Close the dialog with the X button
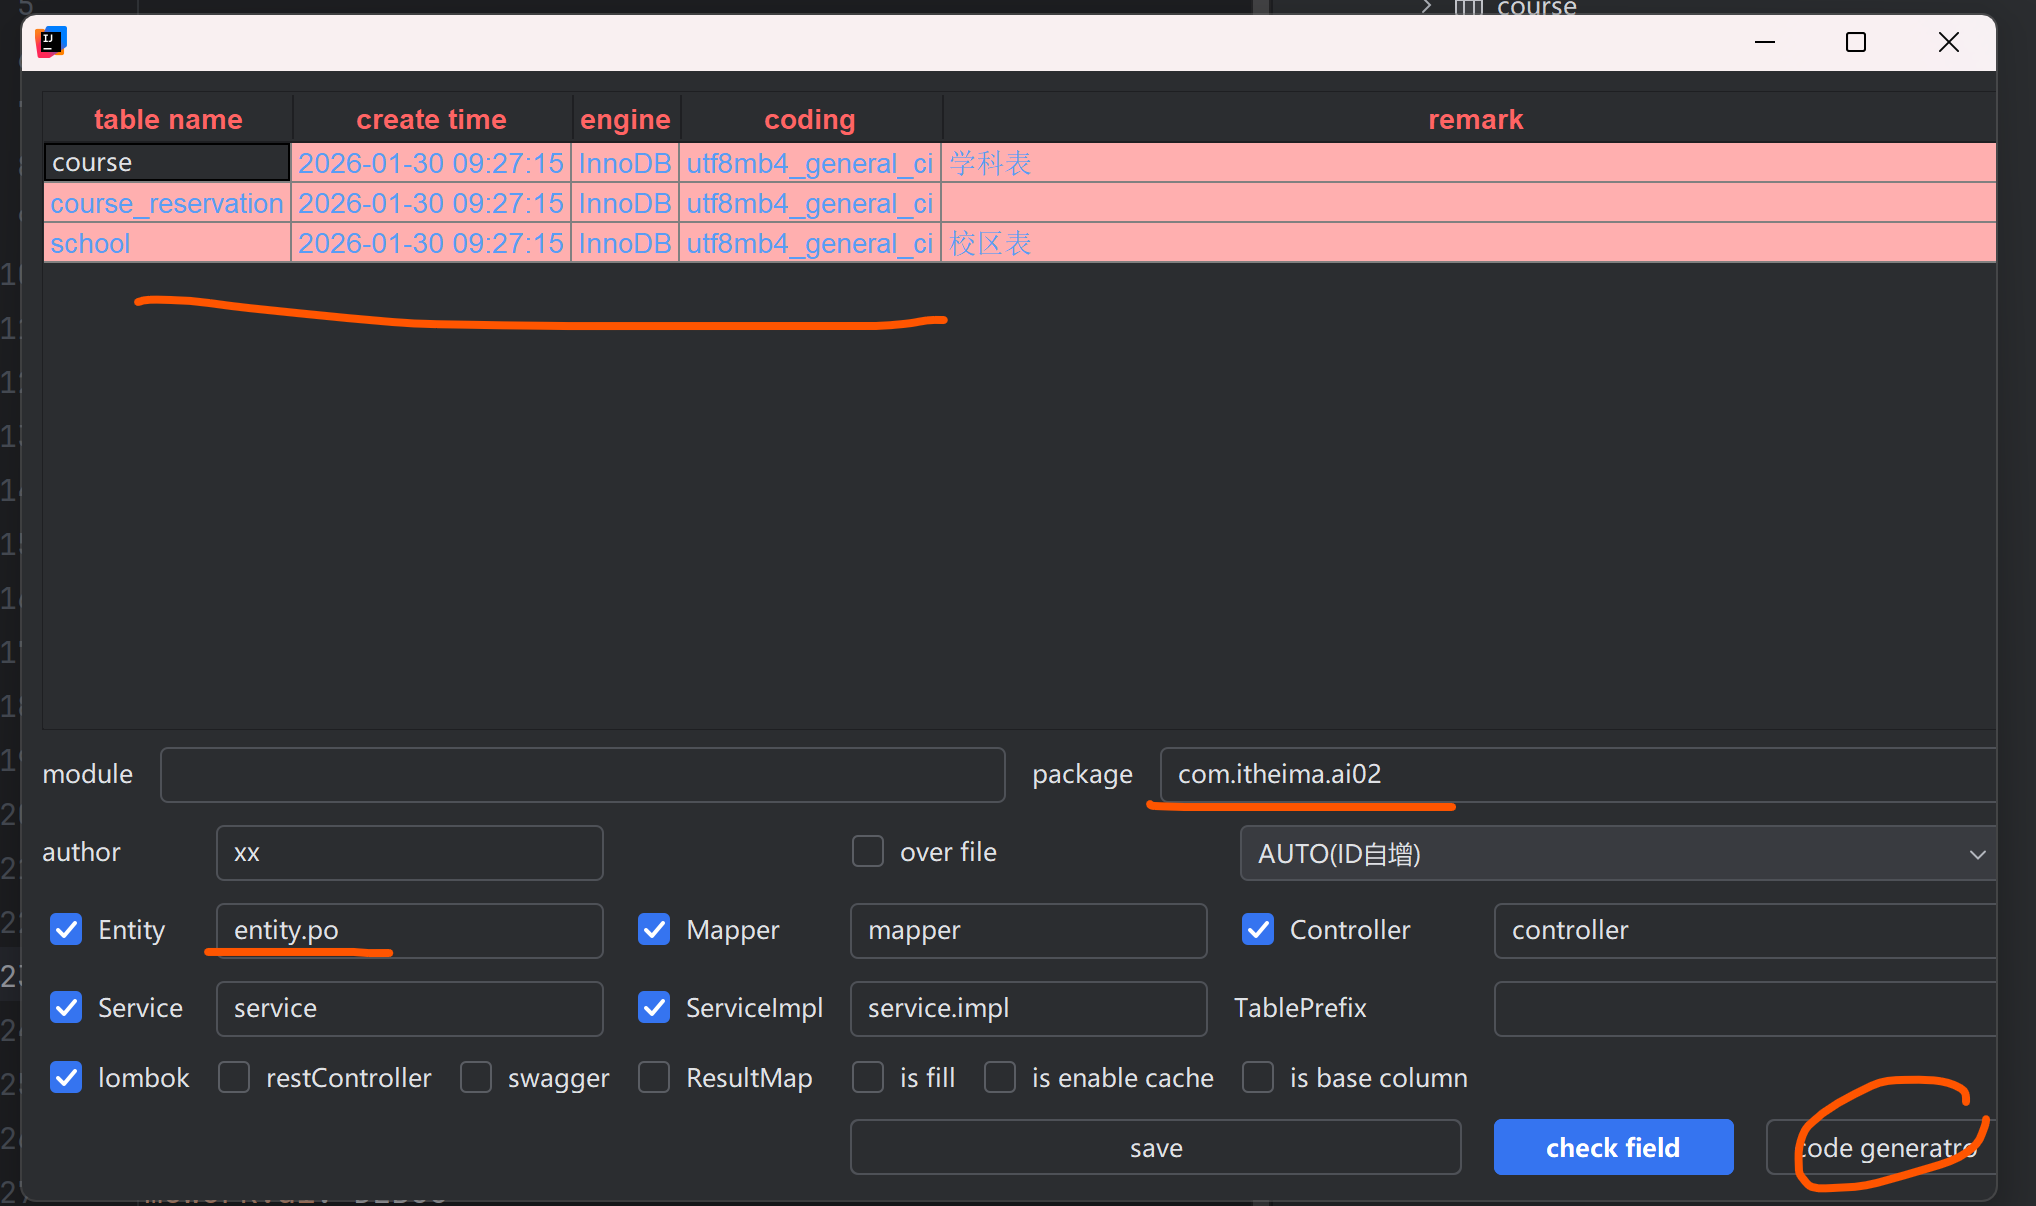 coord(1948,42)
